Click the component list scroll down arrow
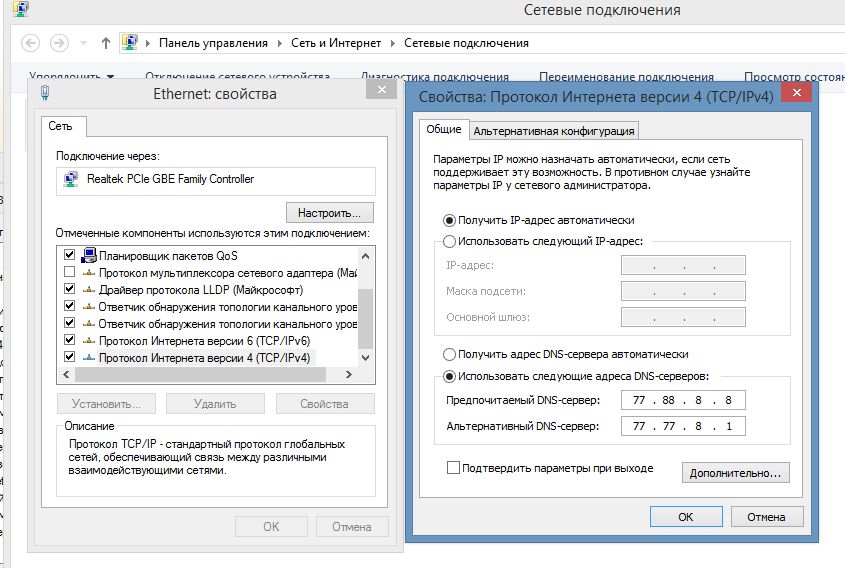The height and width of the screenshot is (568, 845). click(365, 358)
